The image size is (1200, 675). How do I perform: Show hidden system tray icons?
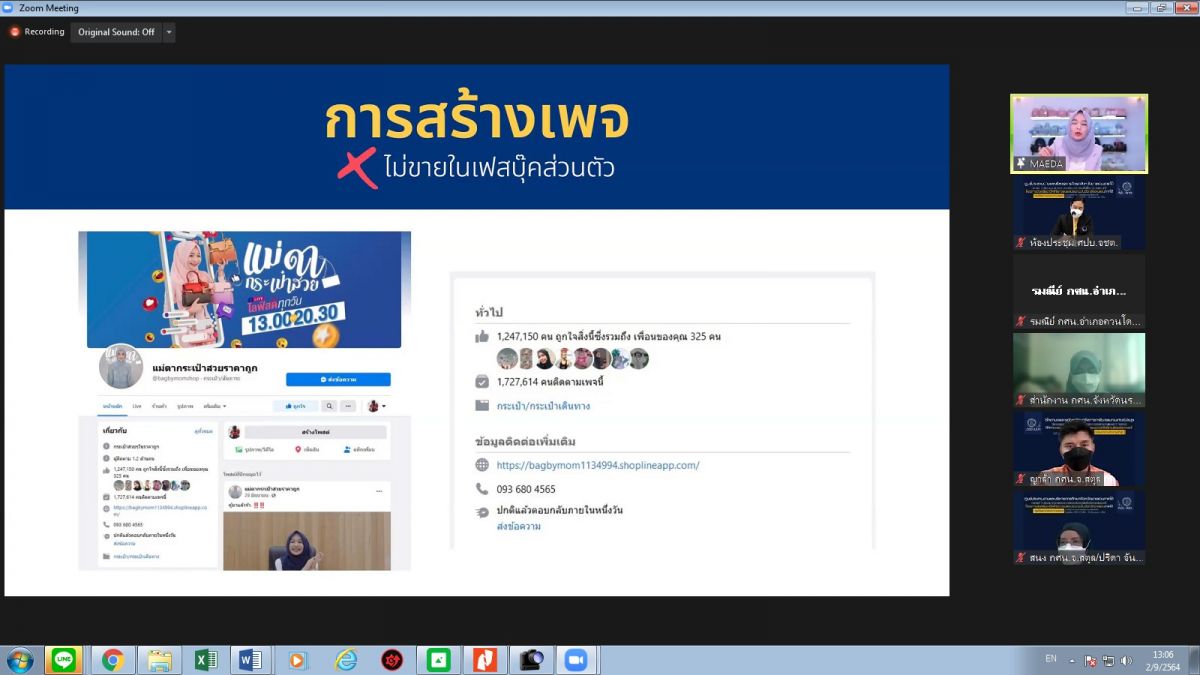coord(1072,661)
